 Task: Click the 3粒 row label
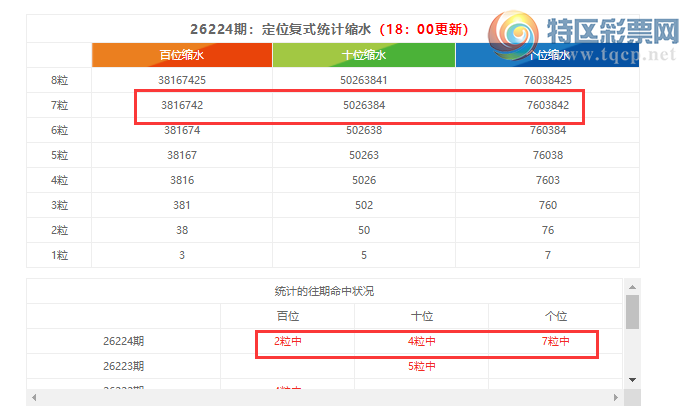point(59,205)
